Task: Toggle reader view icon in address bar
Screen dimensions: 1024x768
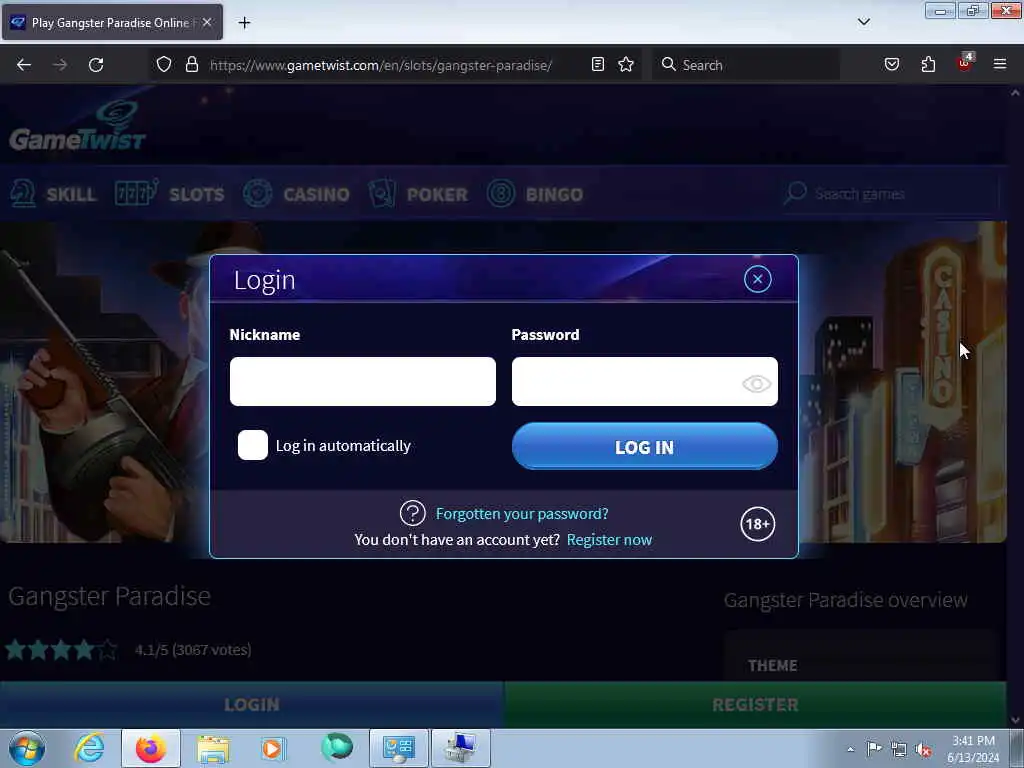Action: (598, 65)
